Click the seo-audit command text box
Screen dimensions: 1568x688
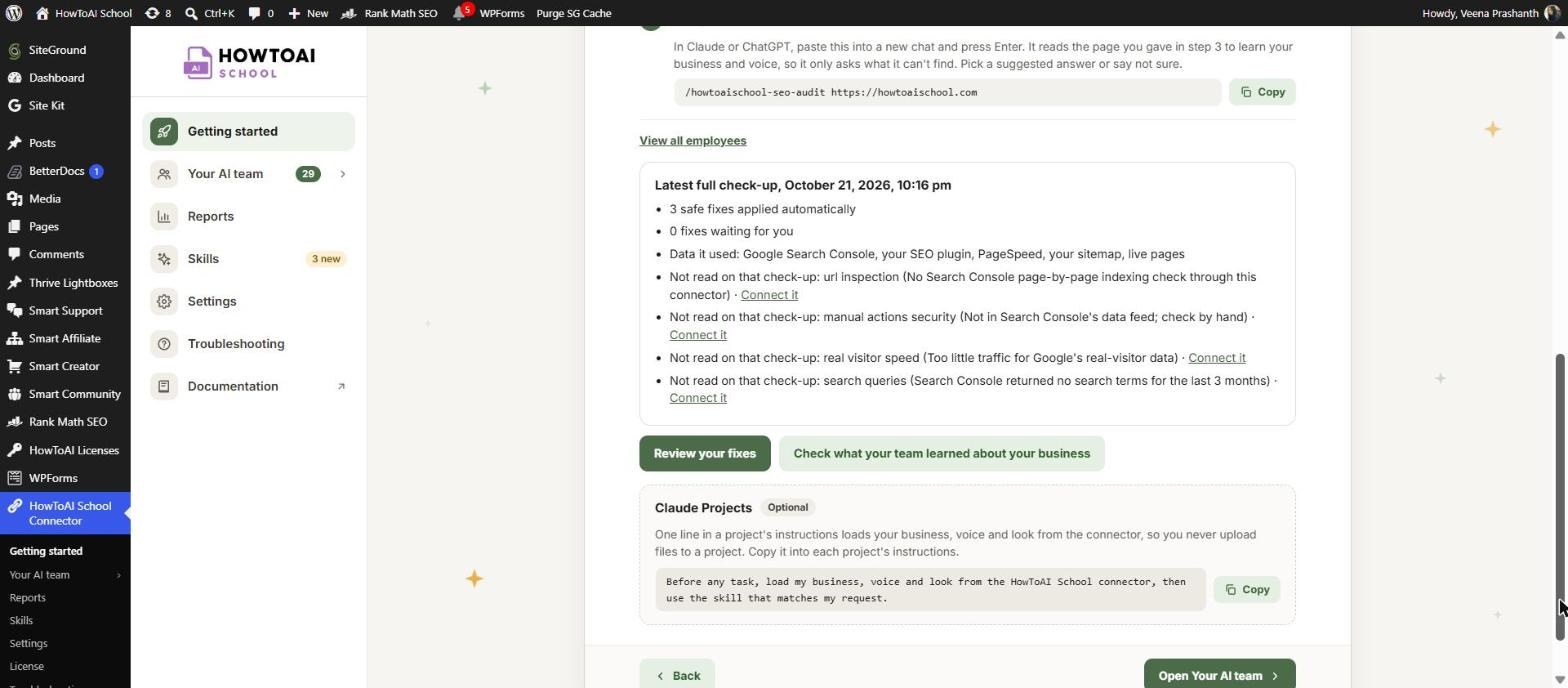click(948, 92)
